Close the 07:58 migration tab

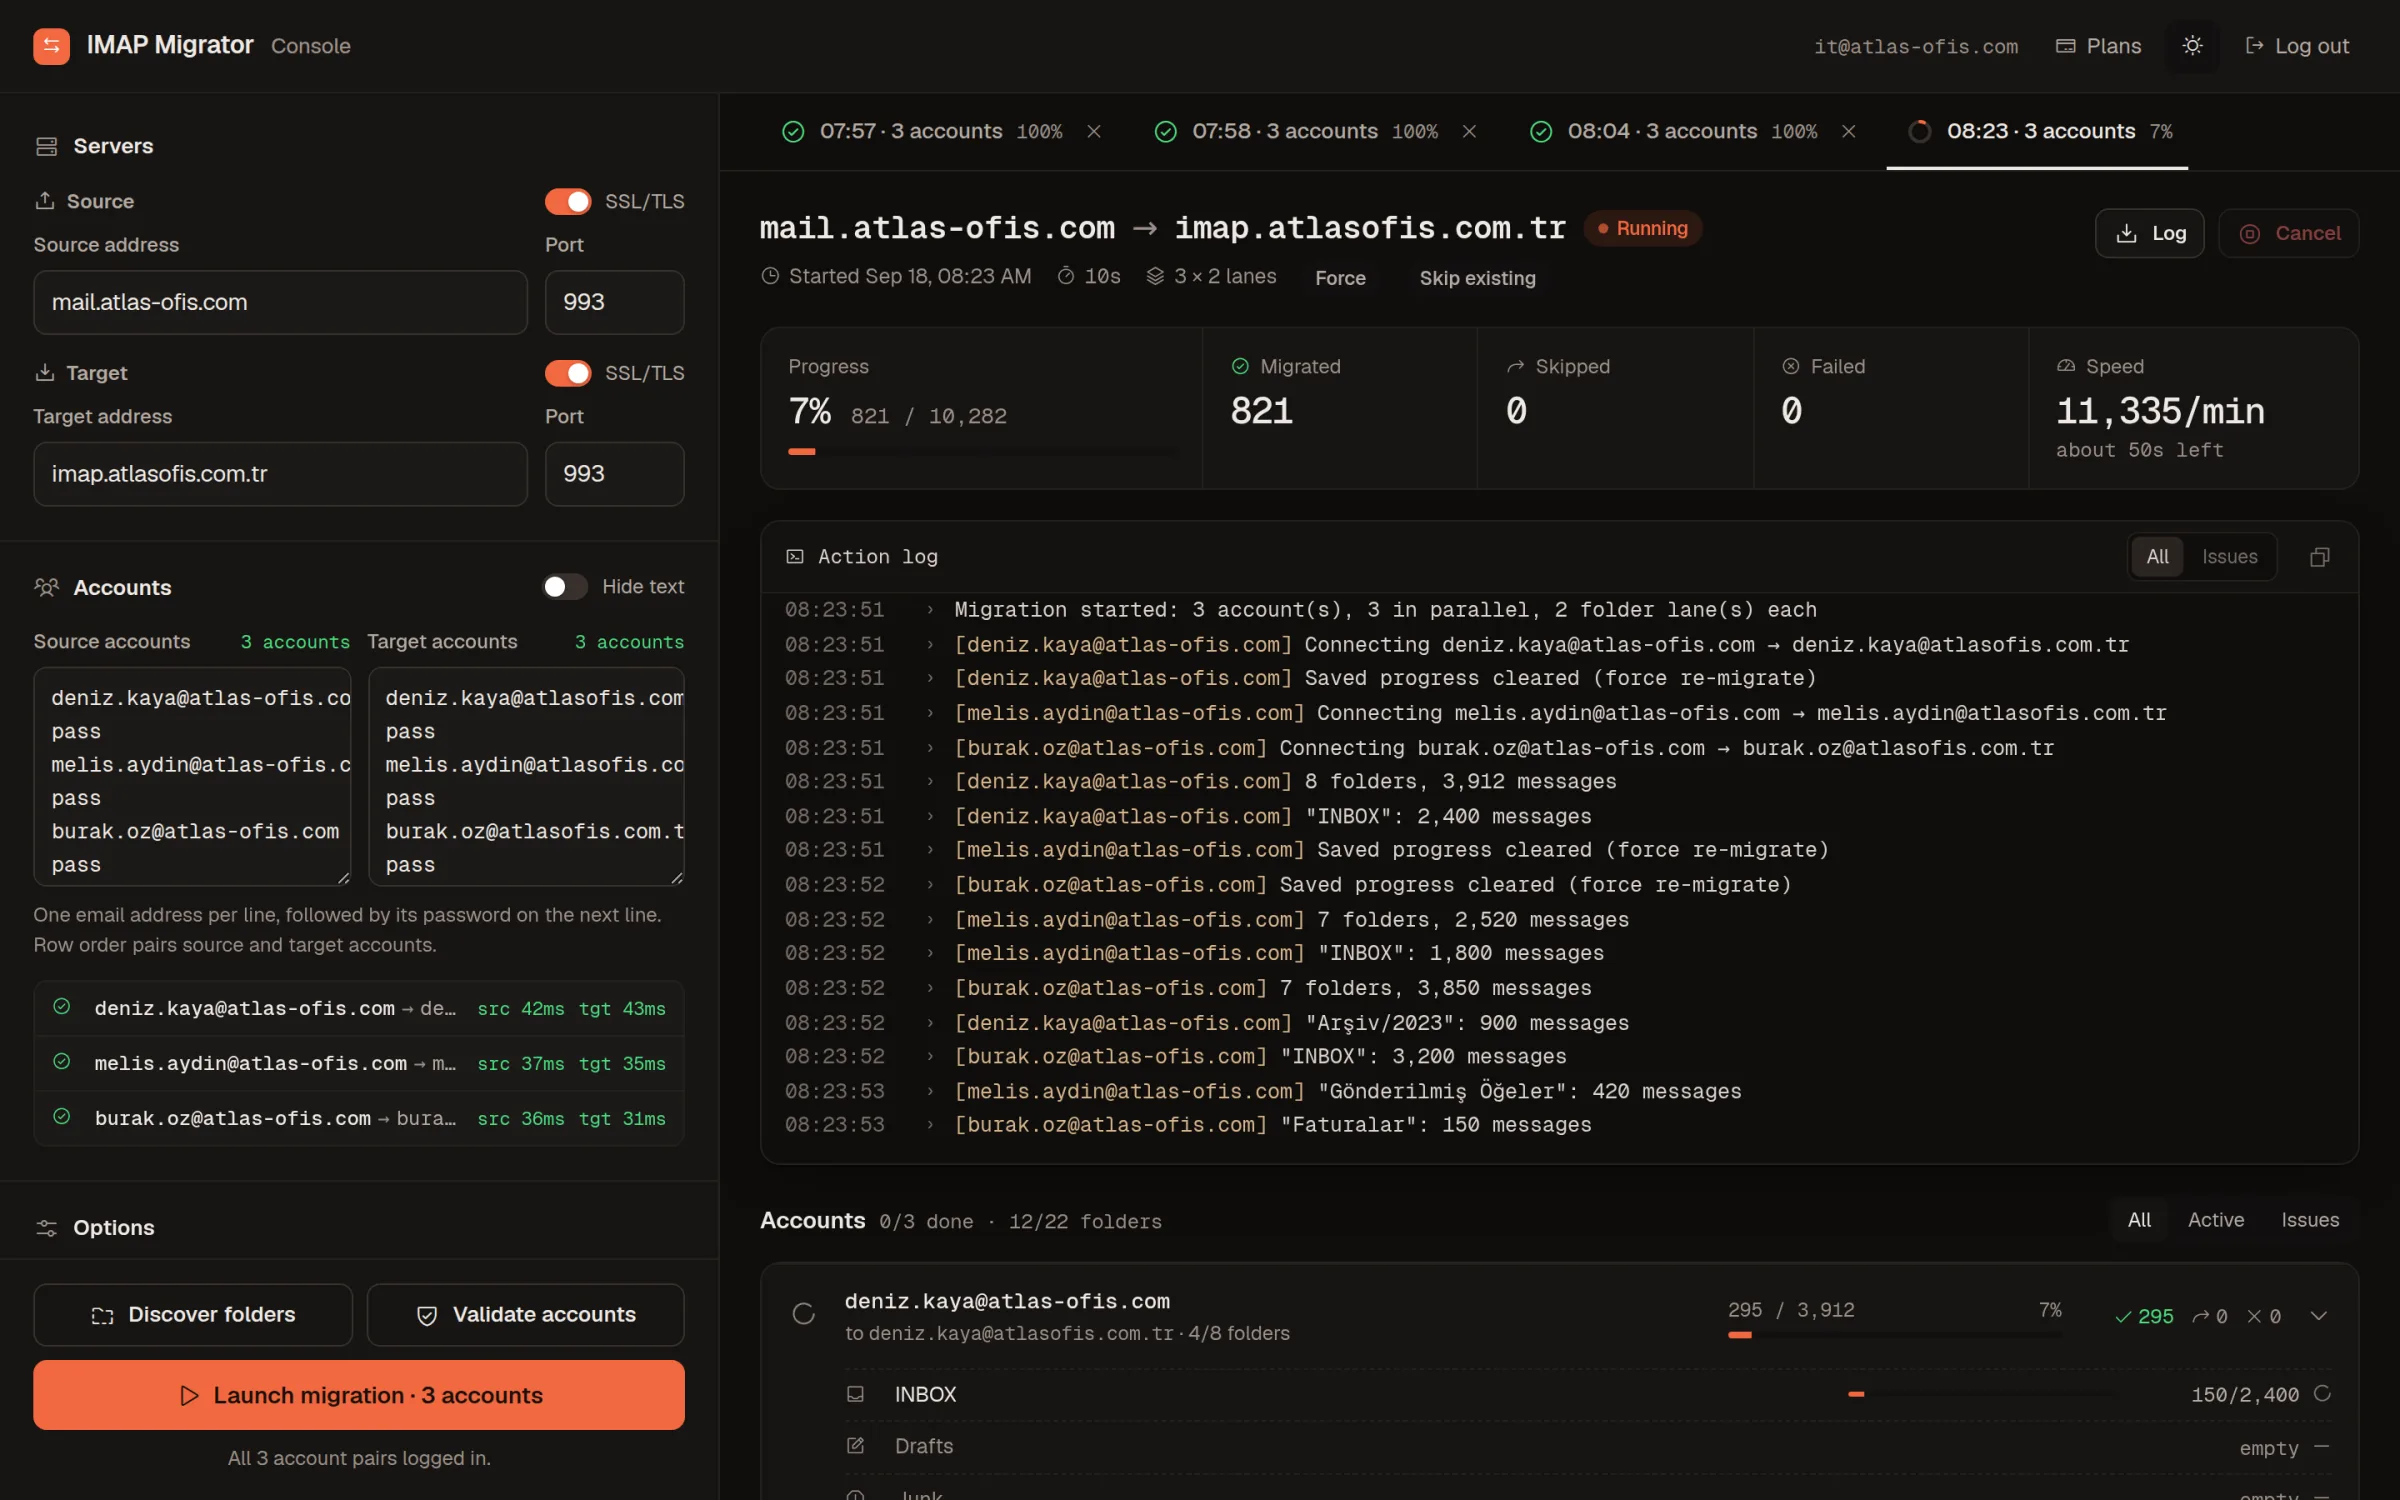pyautogui.click(x=1469, y=132)
